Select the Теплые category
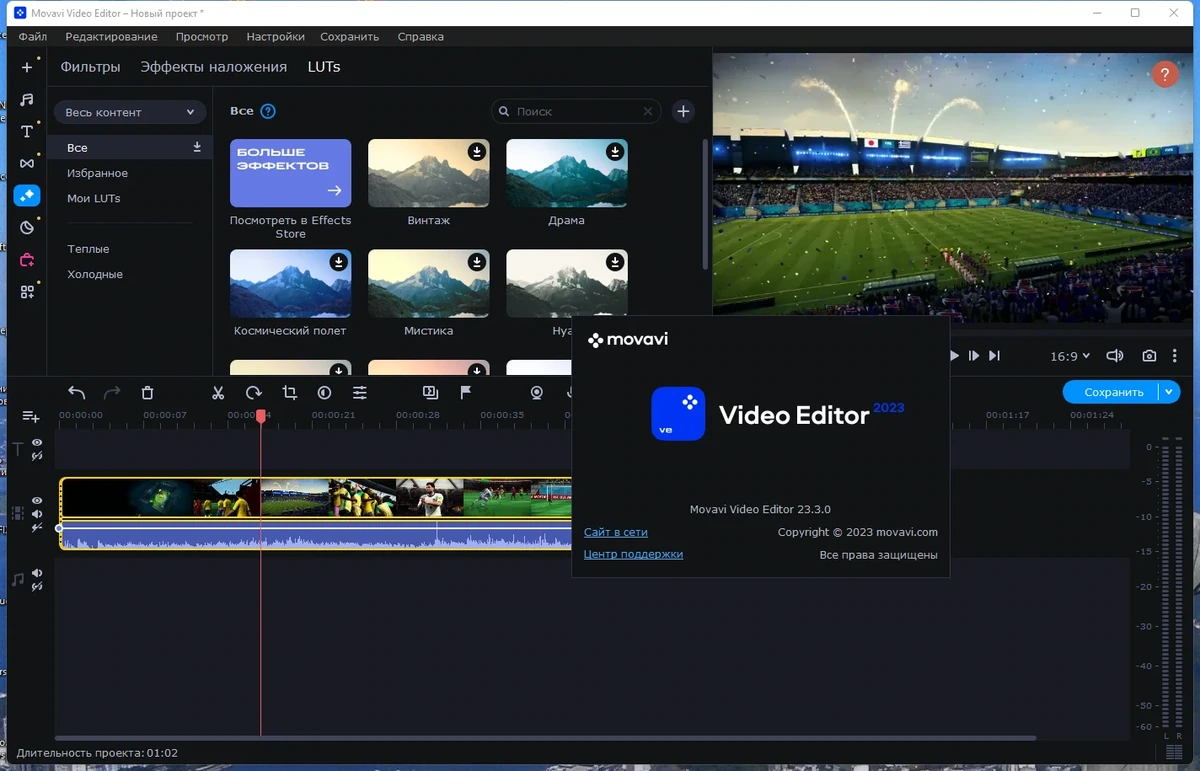The height and width of the screenshot is (771, 1200). (x=88, y=249)
